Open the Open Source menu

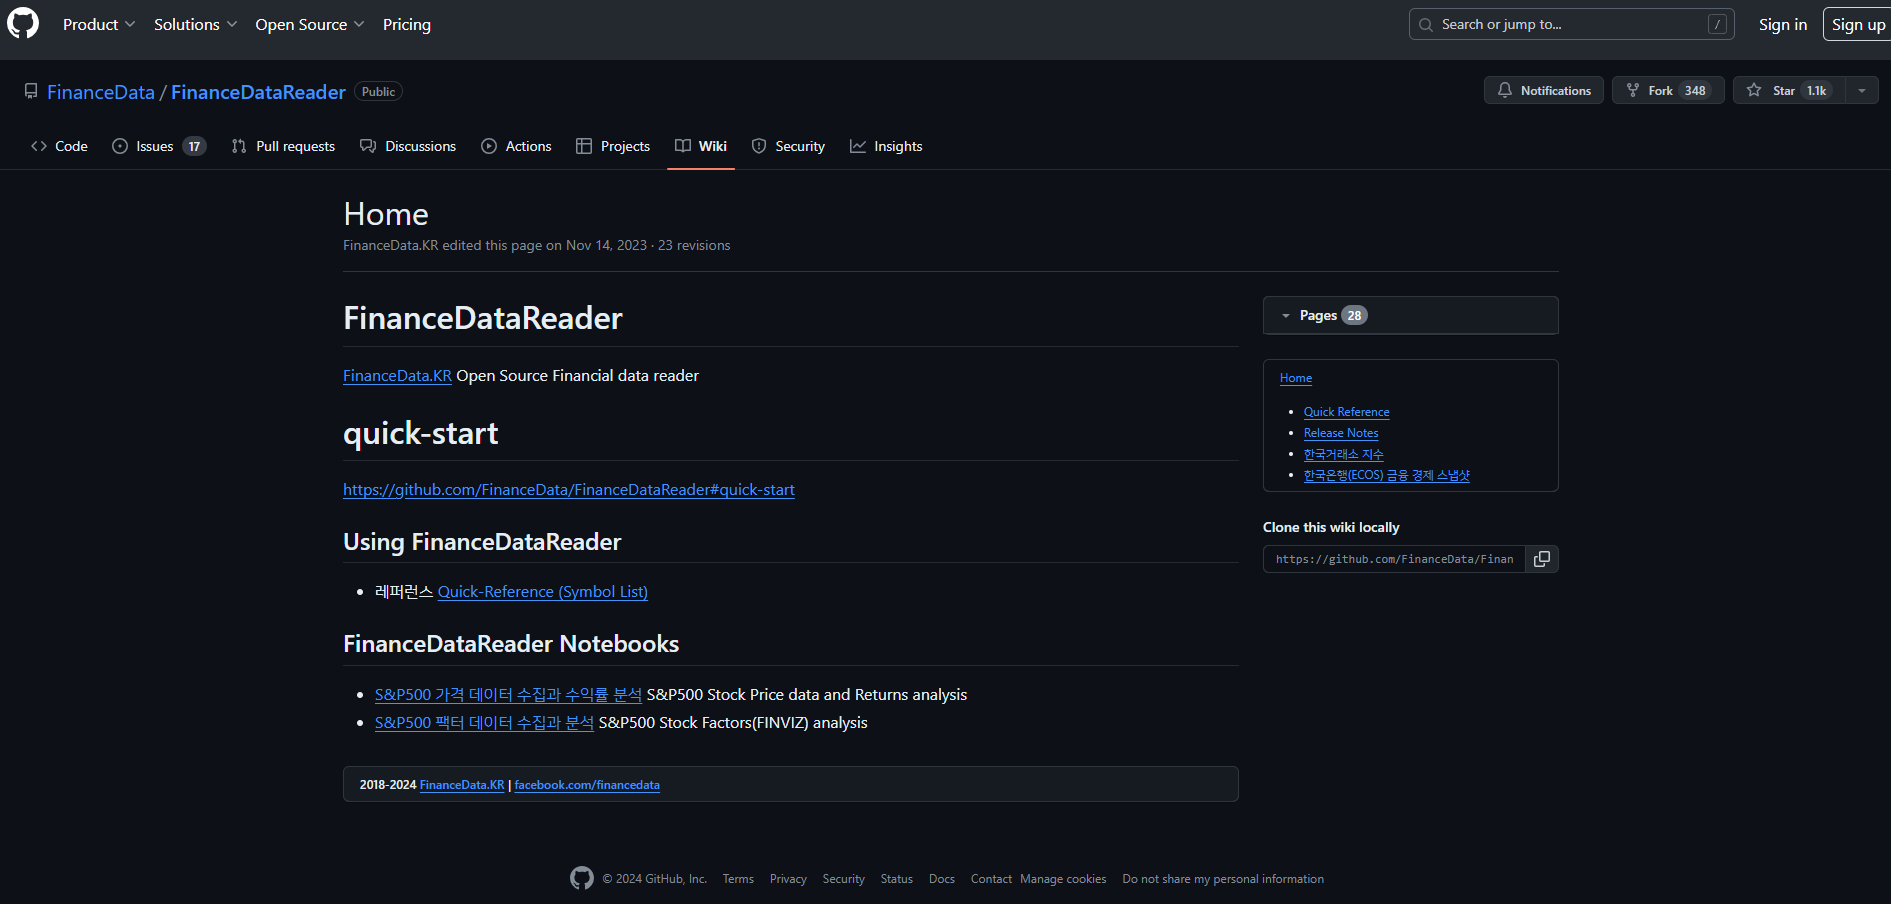pos(310,24)
